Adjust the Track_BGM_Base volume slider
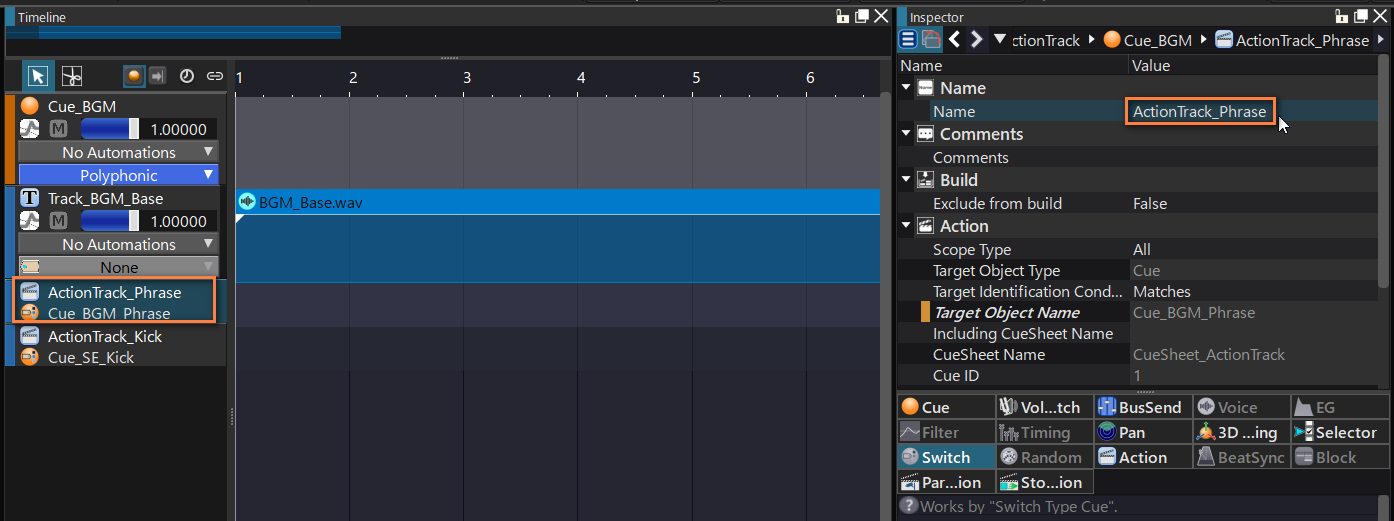The height and width of the screenshot is (521, 1394). point(110,221)
